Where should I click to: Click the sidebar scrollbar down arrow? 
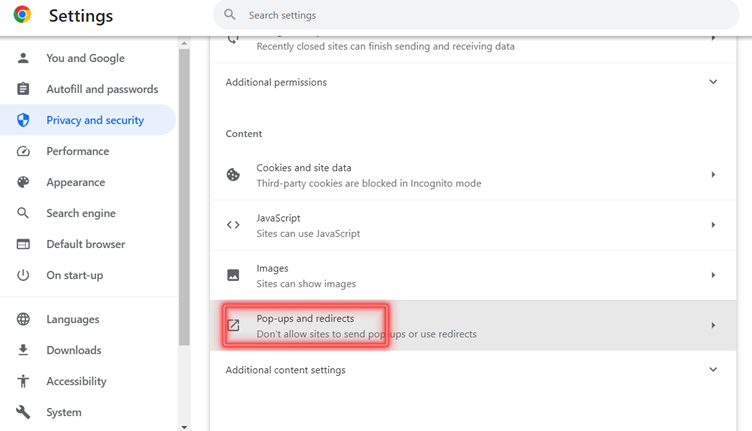click(184, 427)
